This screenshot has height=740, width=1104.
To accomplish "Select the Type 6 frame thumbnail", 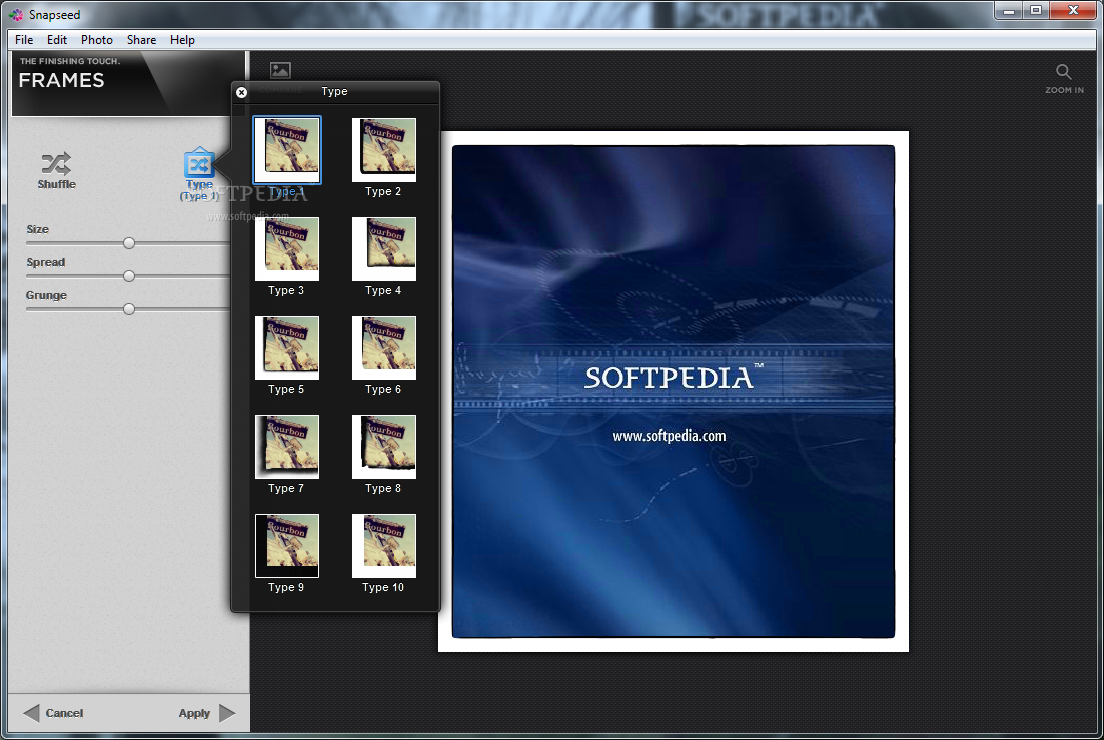I will (384, 348).
